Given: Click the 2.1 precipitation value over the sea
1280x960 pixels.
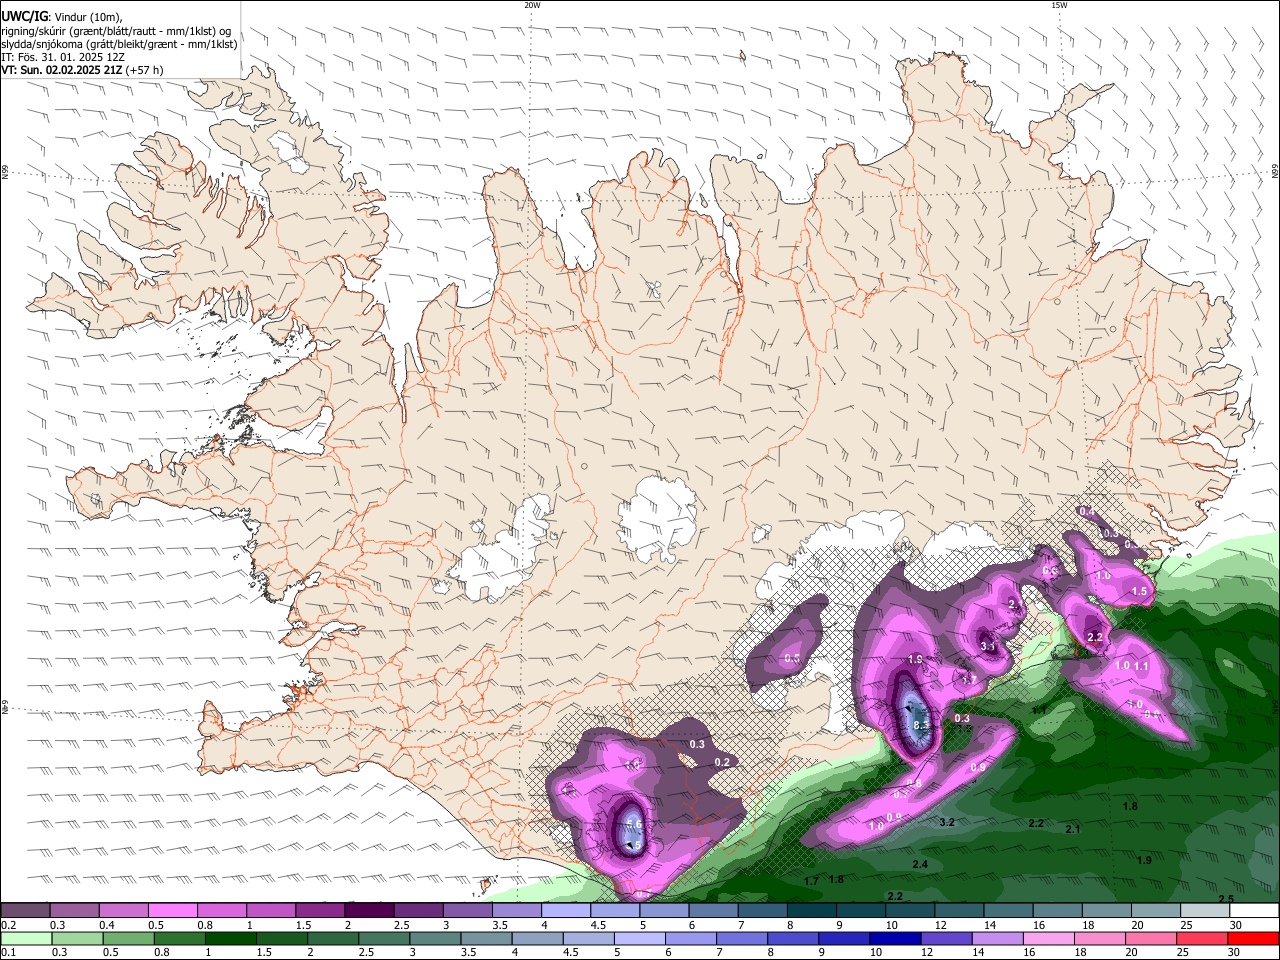Looking at the screenshot, I should tap(1073, 829).
